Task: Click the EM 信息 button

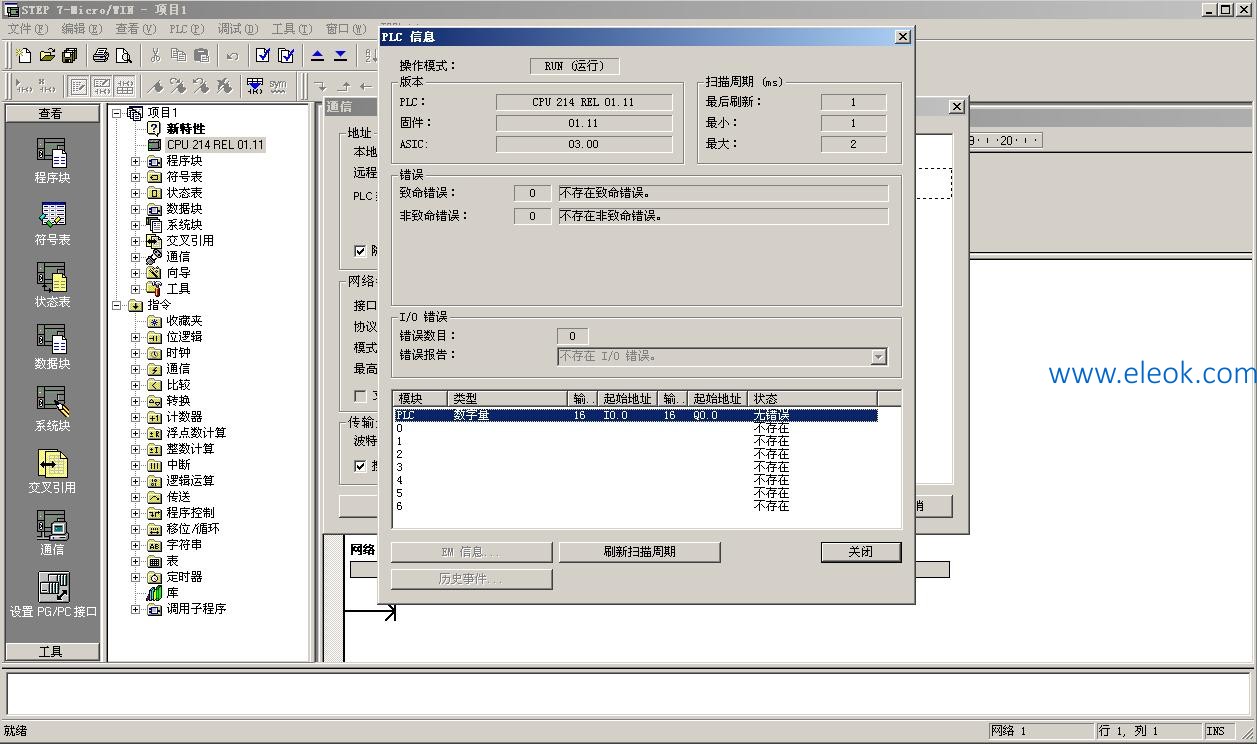Action: [471, 552]
